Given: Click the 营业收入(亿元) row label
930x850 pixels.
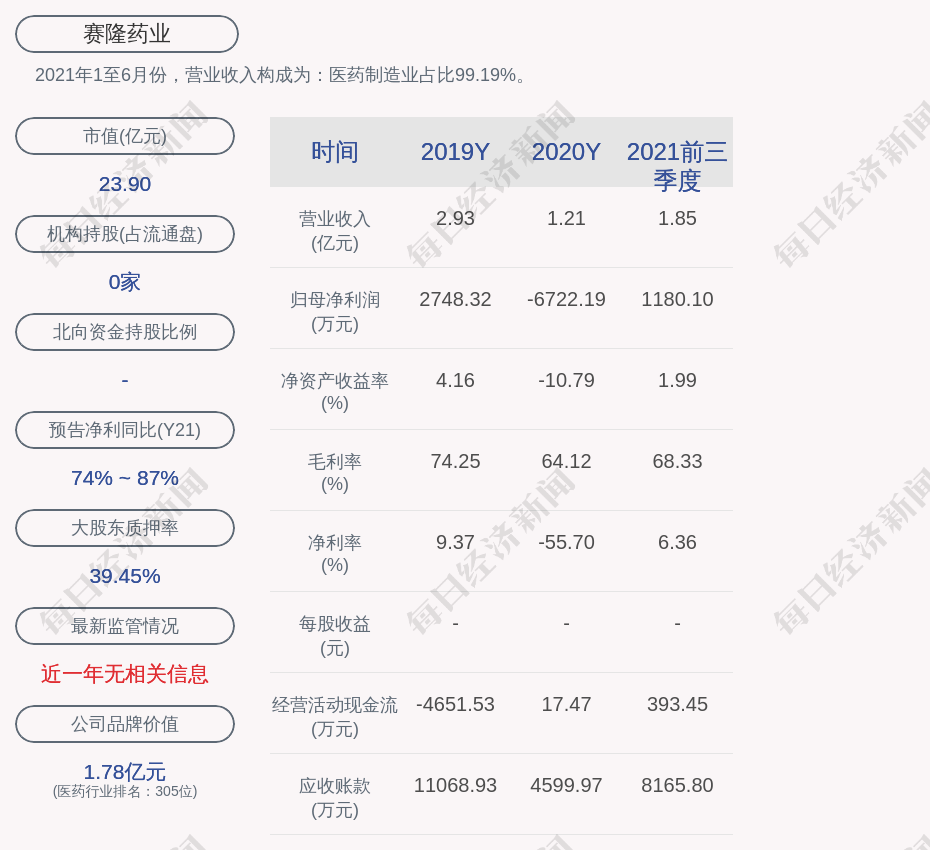Looking at the screenshot, I should pyautogui.click(x=335, y=231).
